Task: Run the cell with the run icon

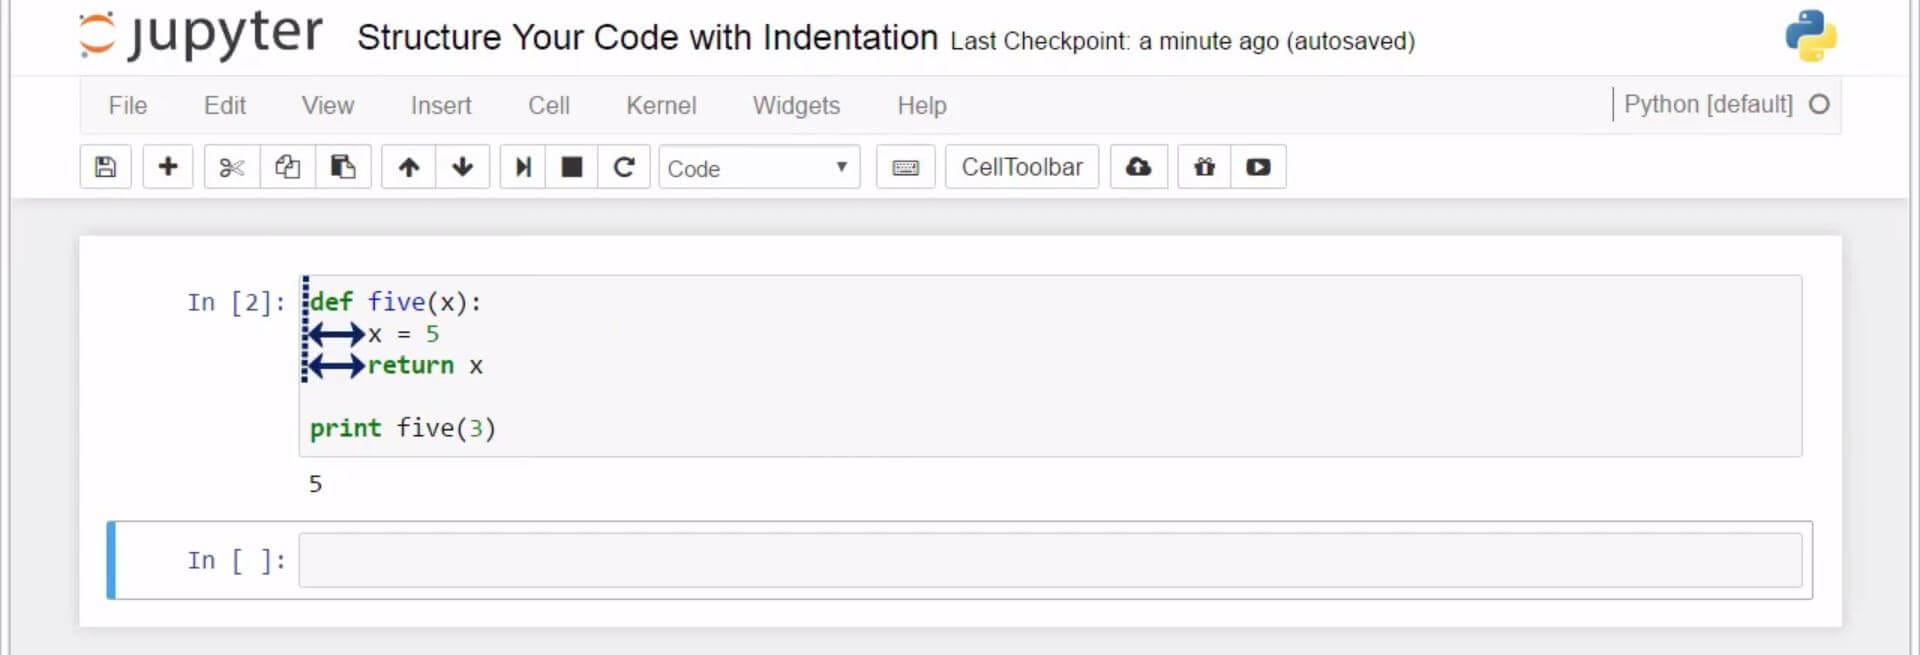Action: (521, 167)
